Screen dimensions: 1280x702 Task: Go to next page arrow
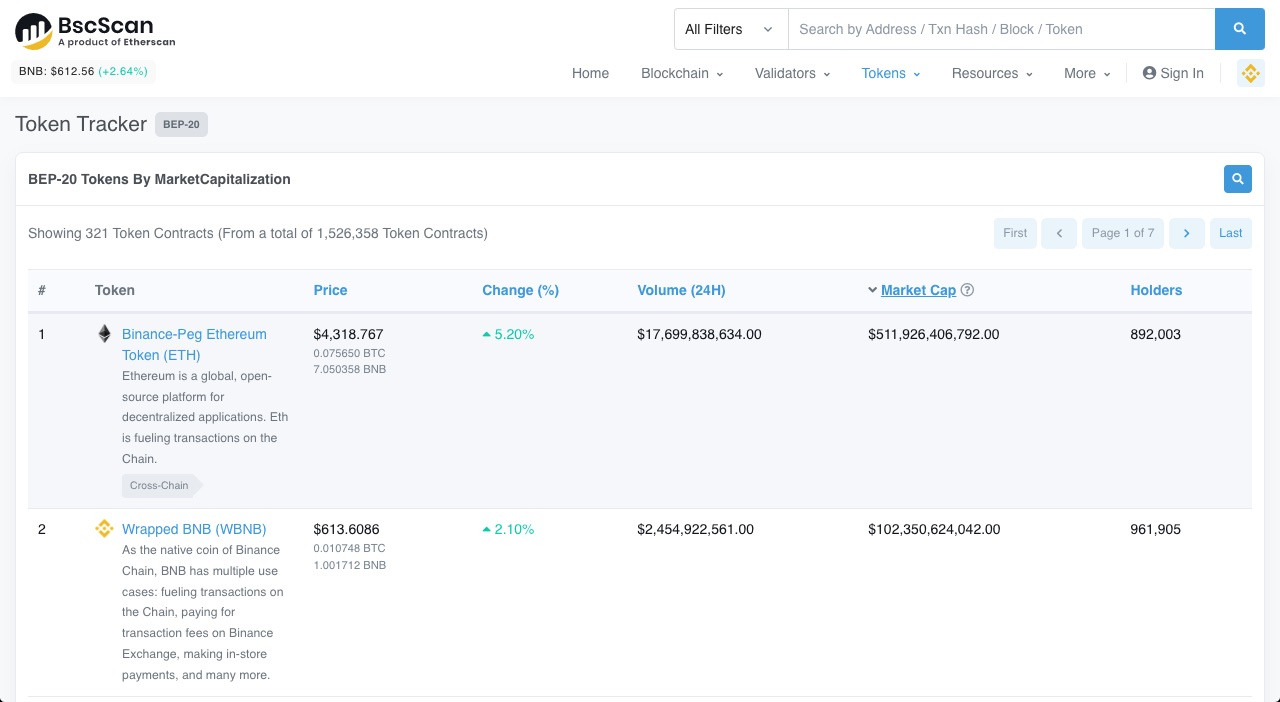[1187, 233]
